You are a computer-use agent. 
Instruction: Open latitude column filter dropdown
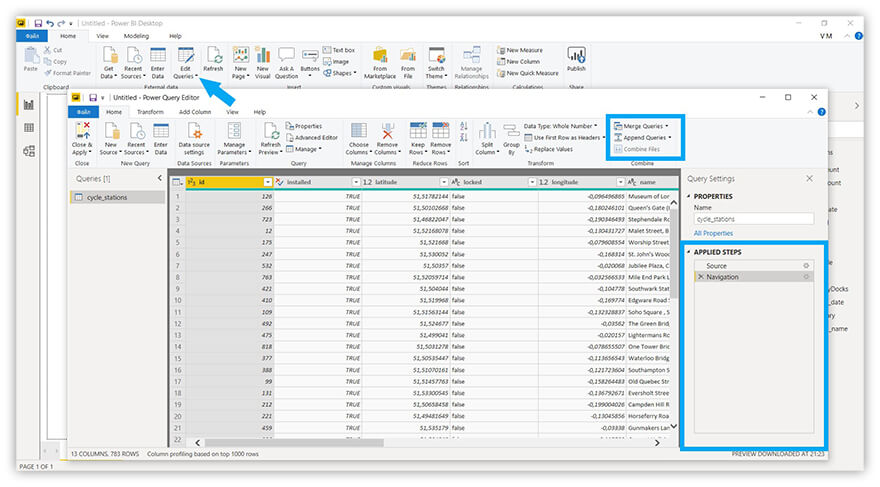444,182
